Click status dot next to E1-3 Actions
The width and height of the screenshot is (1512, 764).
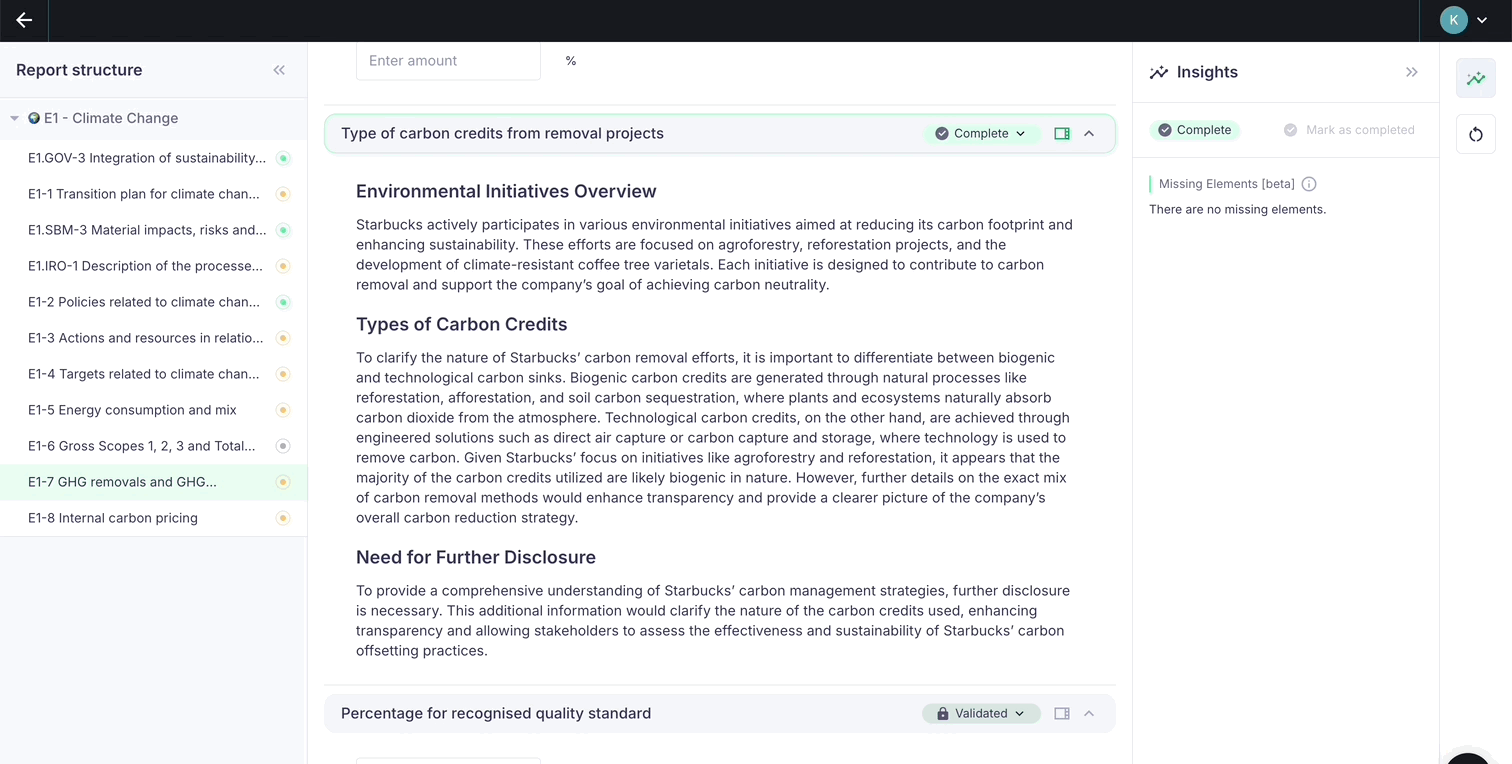click(x=283, y=338)
